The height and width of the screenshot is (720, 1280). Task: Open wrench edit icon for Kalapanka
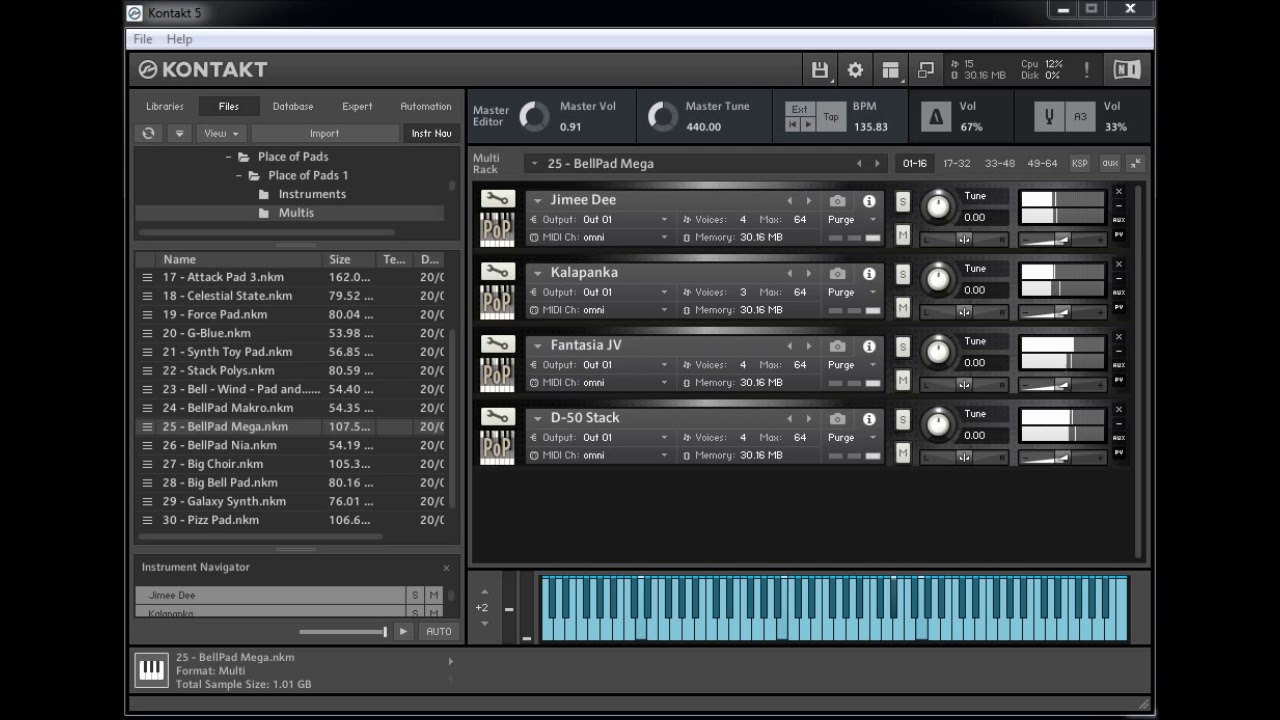pyautogui.click(x=497, y=271)
